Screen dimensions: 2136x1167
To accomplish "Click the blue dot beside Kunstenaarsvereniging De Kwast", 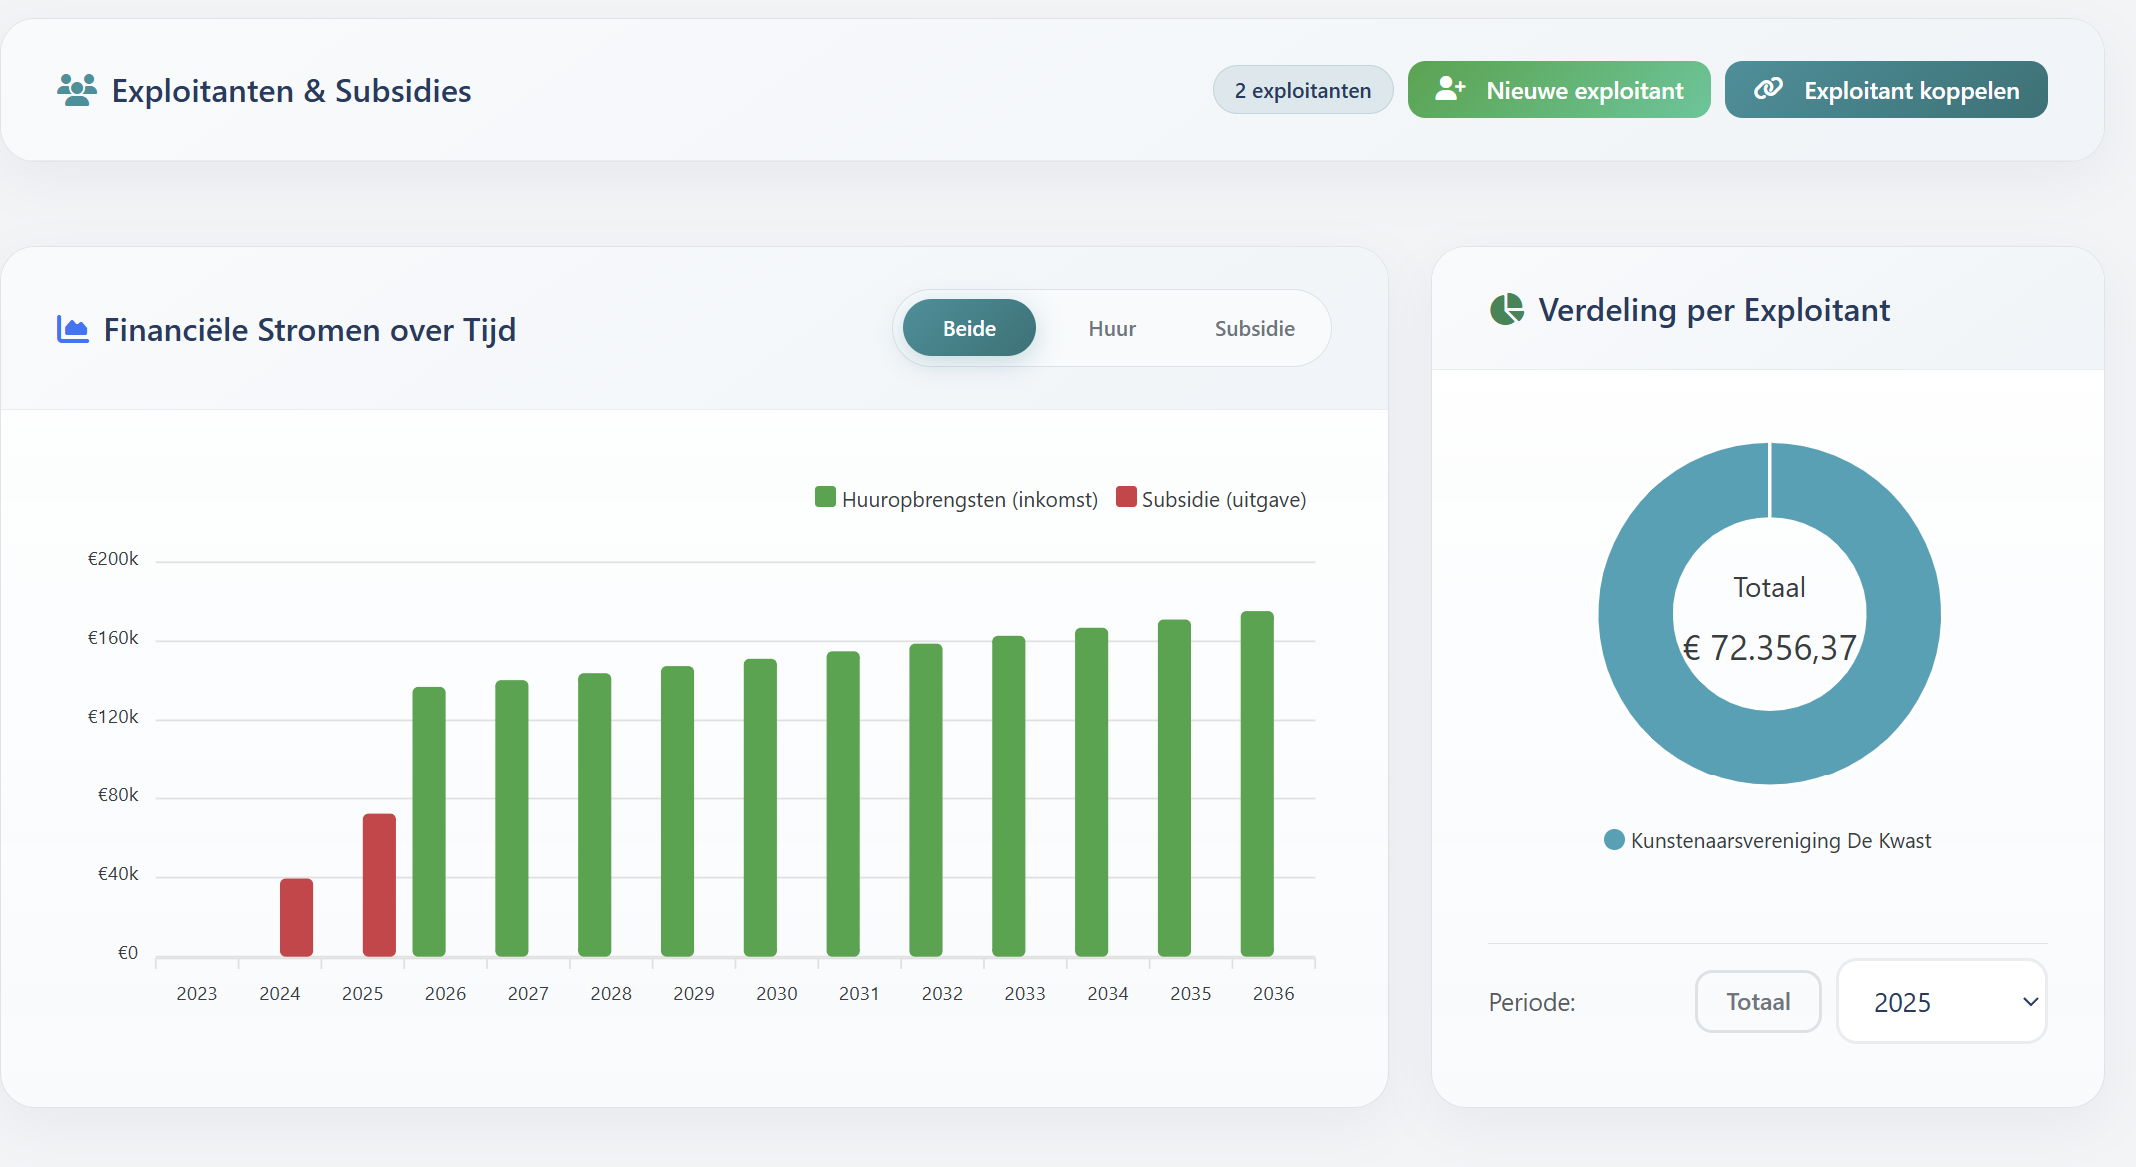I will click(1614, 840).
